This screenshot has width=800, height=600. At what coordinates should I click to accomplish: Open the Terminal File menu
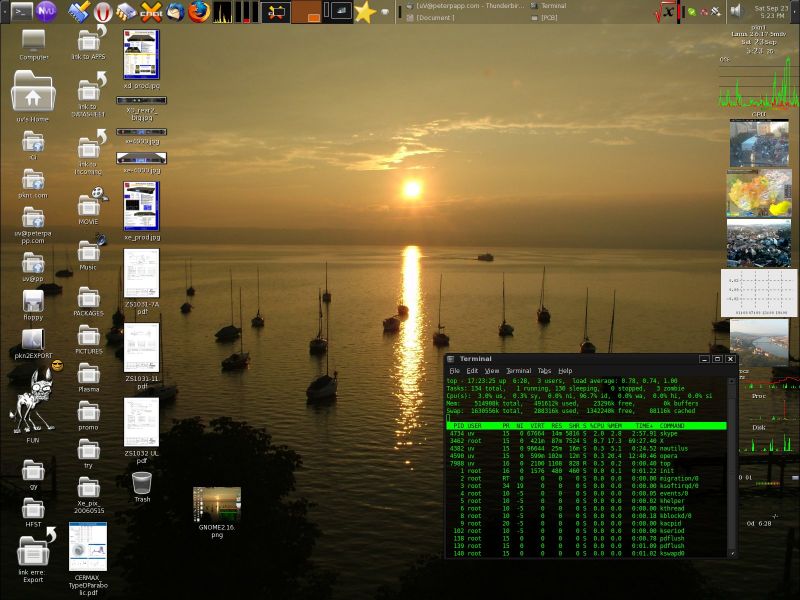tap(454, 371)
